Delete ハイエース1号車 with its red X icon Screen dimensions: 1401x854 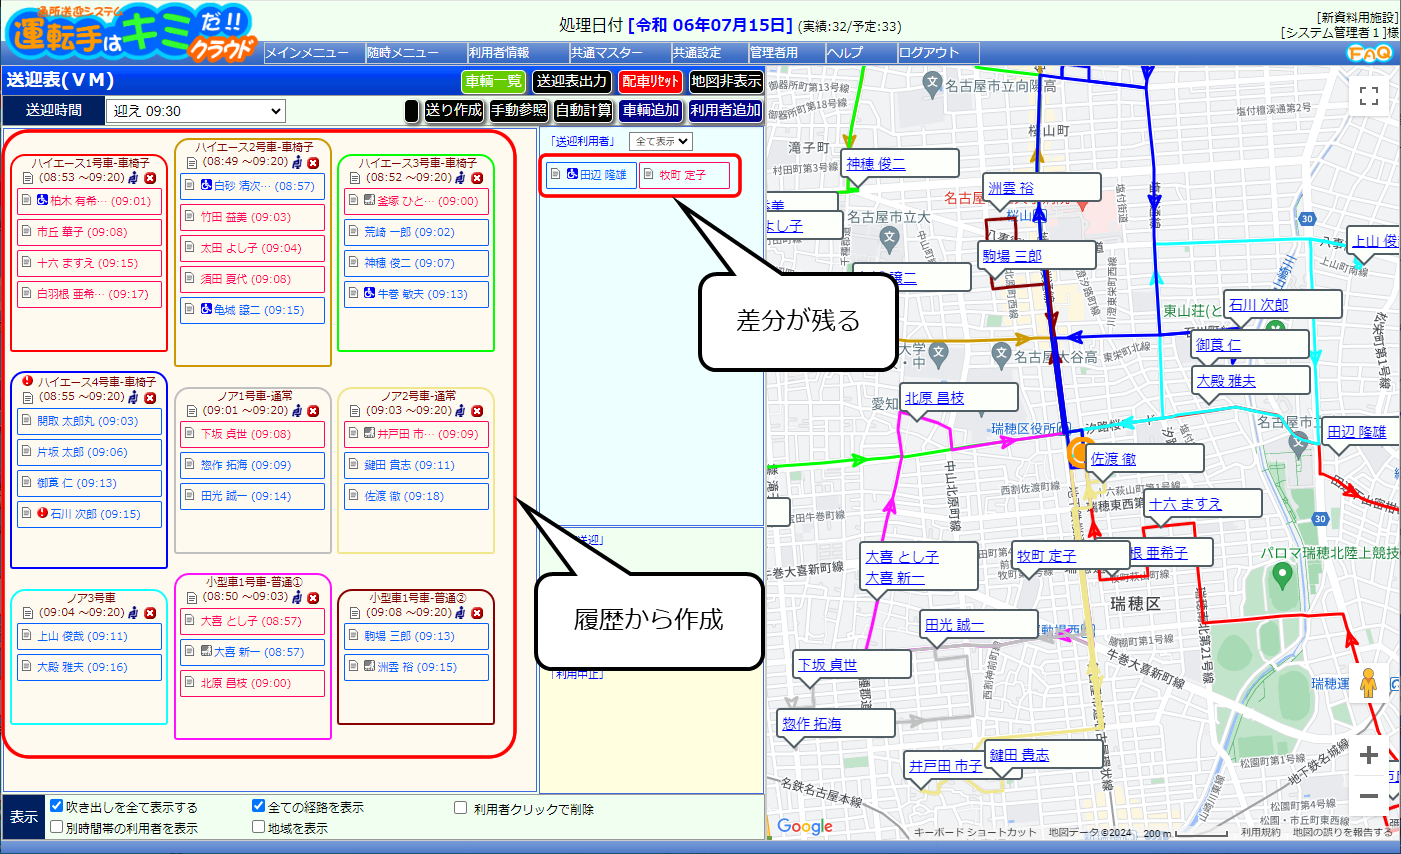[x=150, y=178]
